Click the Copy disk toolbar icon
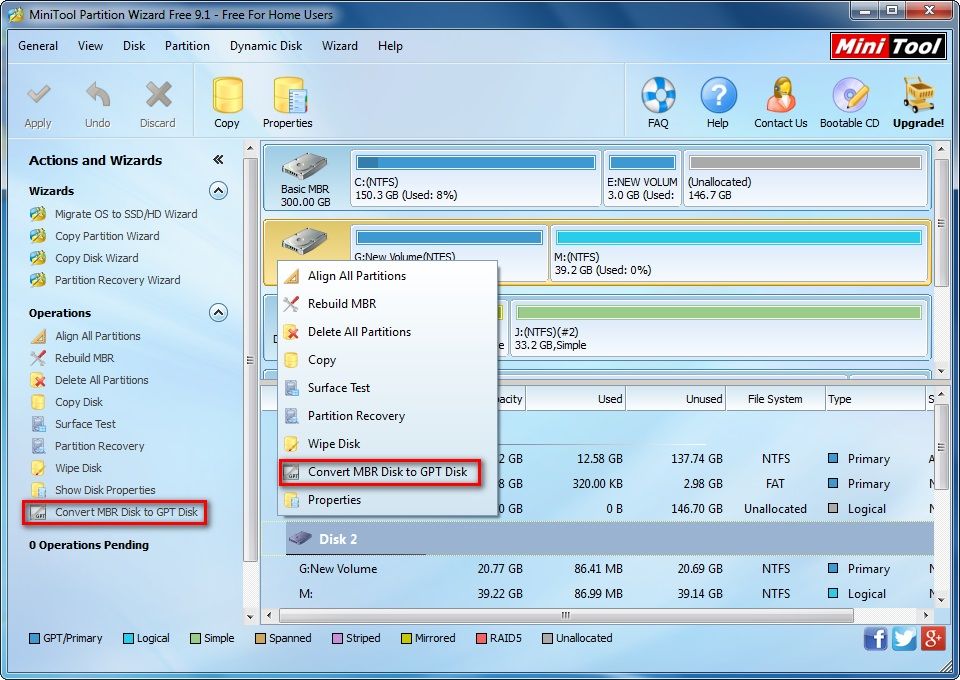The image size is (960, 680). (x=227, y=95)
